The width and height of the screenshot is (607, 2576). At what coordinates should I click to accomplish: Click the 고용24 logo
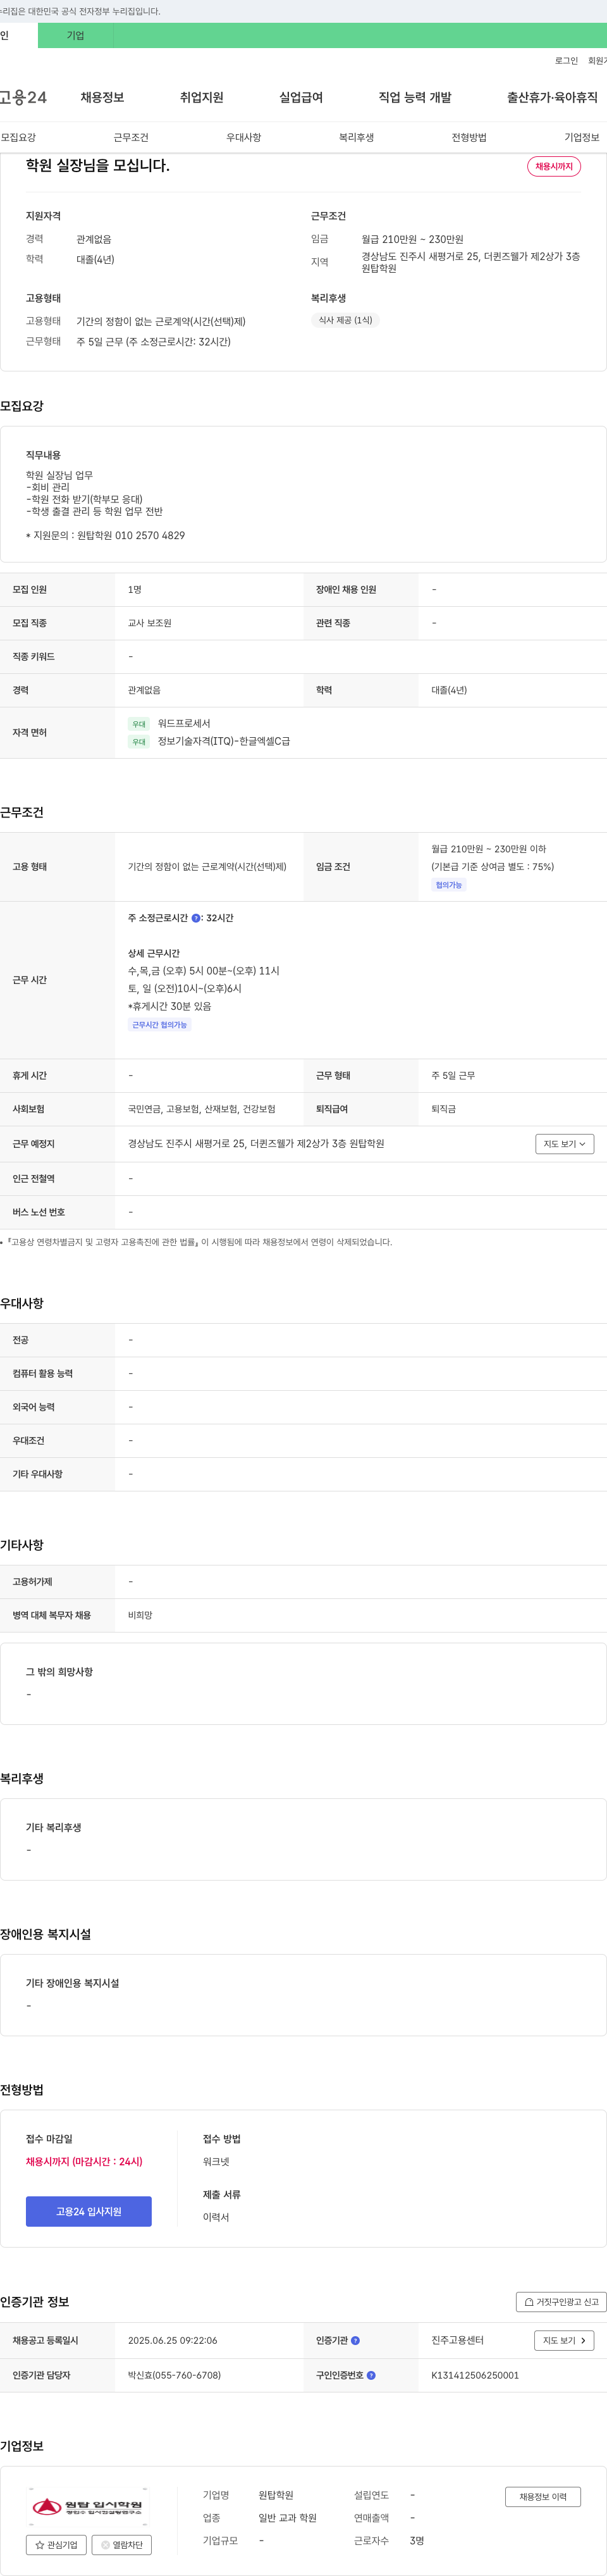point(23,97)
